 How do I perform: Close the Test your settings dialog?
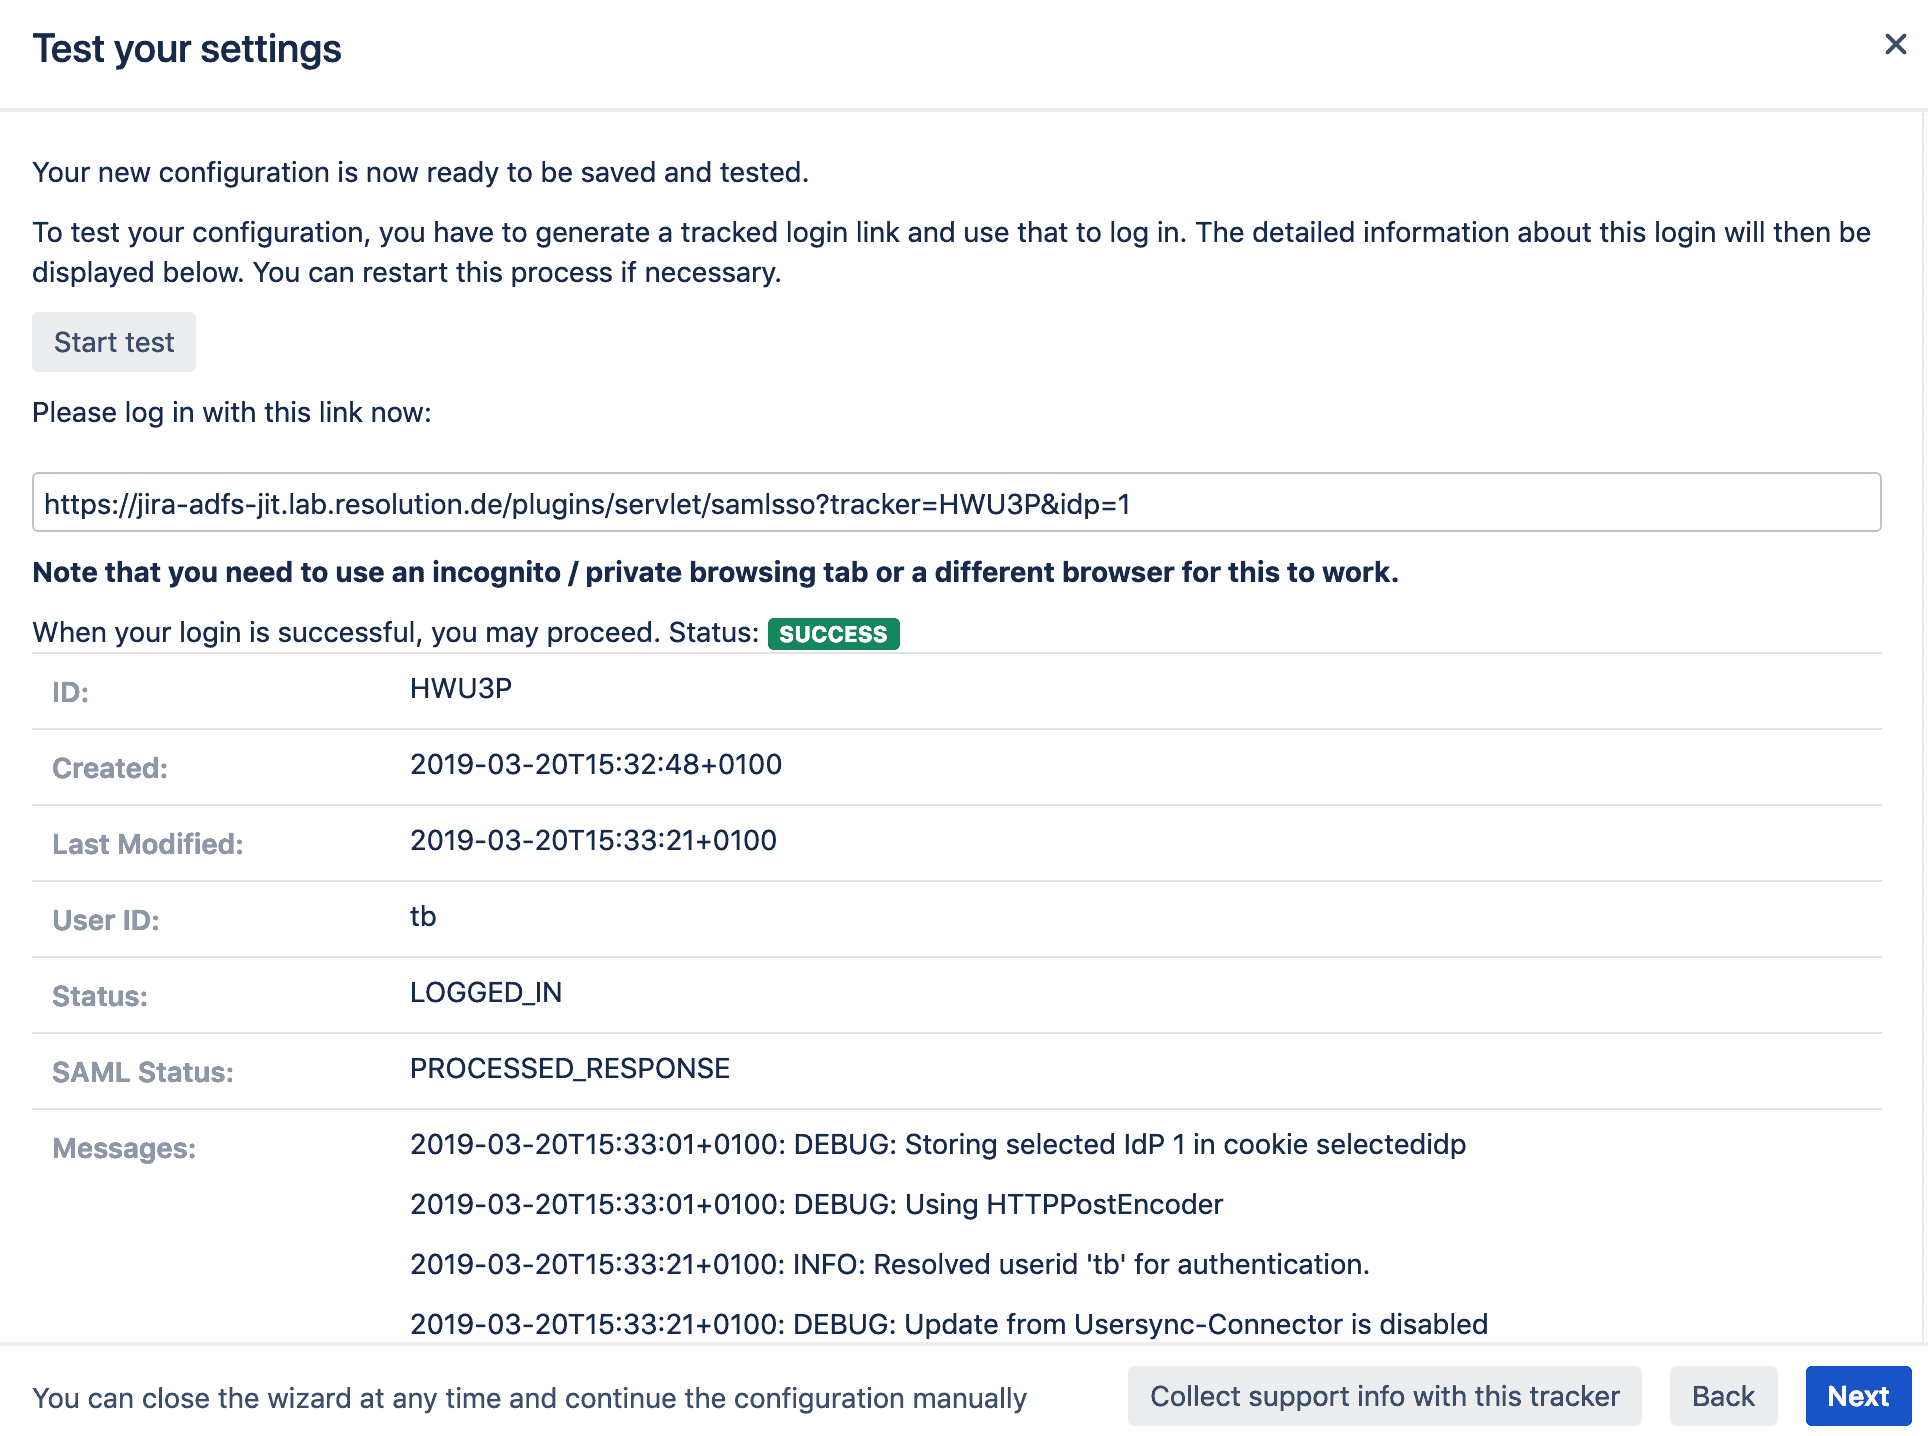coord(1895,44)
